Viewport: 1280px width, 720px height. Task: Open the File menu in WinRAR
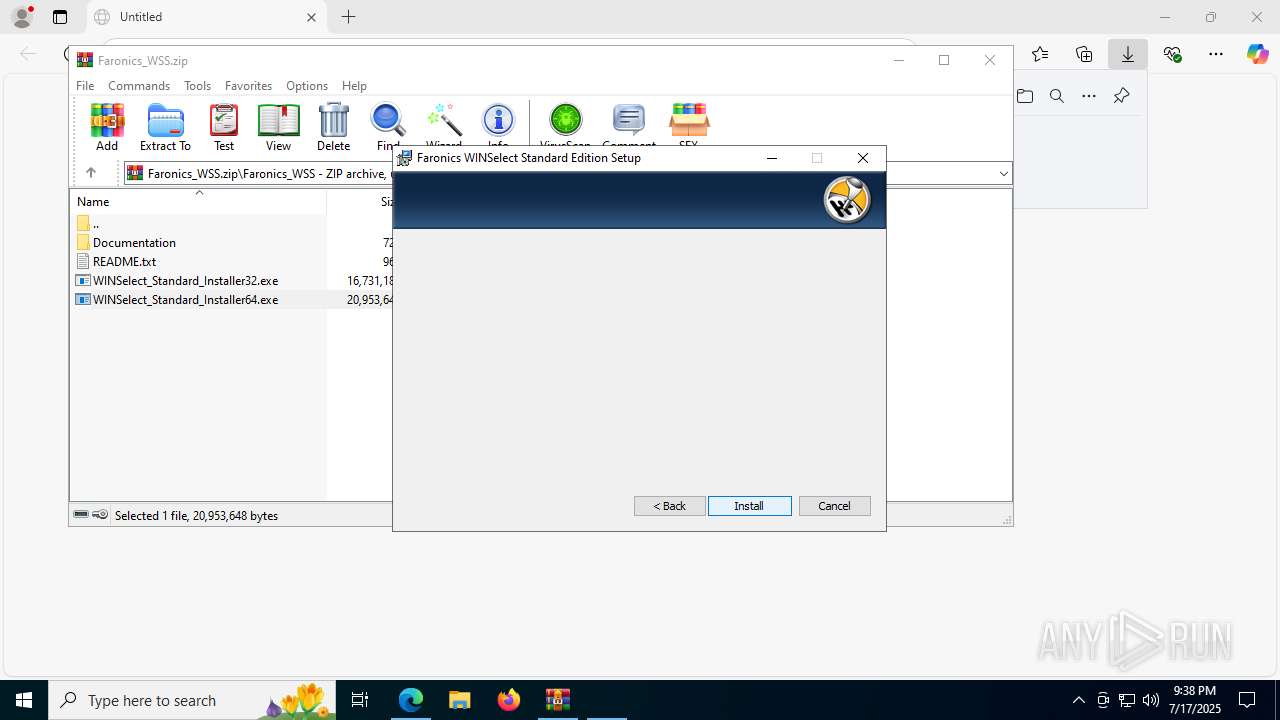(85, 86)
